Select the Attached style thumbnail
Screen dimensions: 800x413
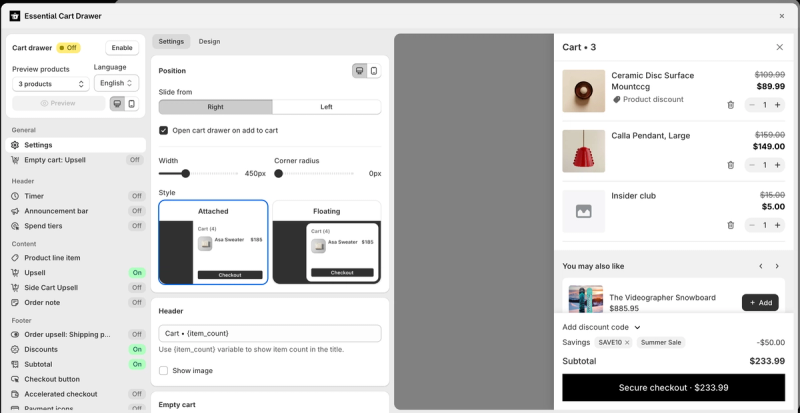213,242
